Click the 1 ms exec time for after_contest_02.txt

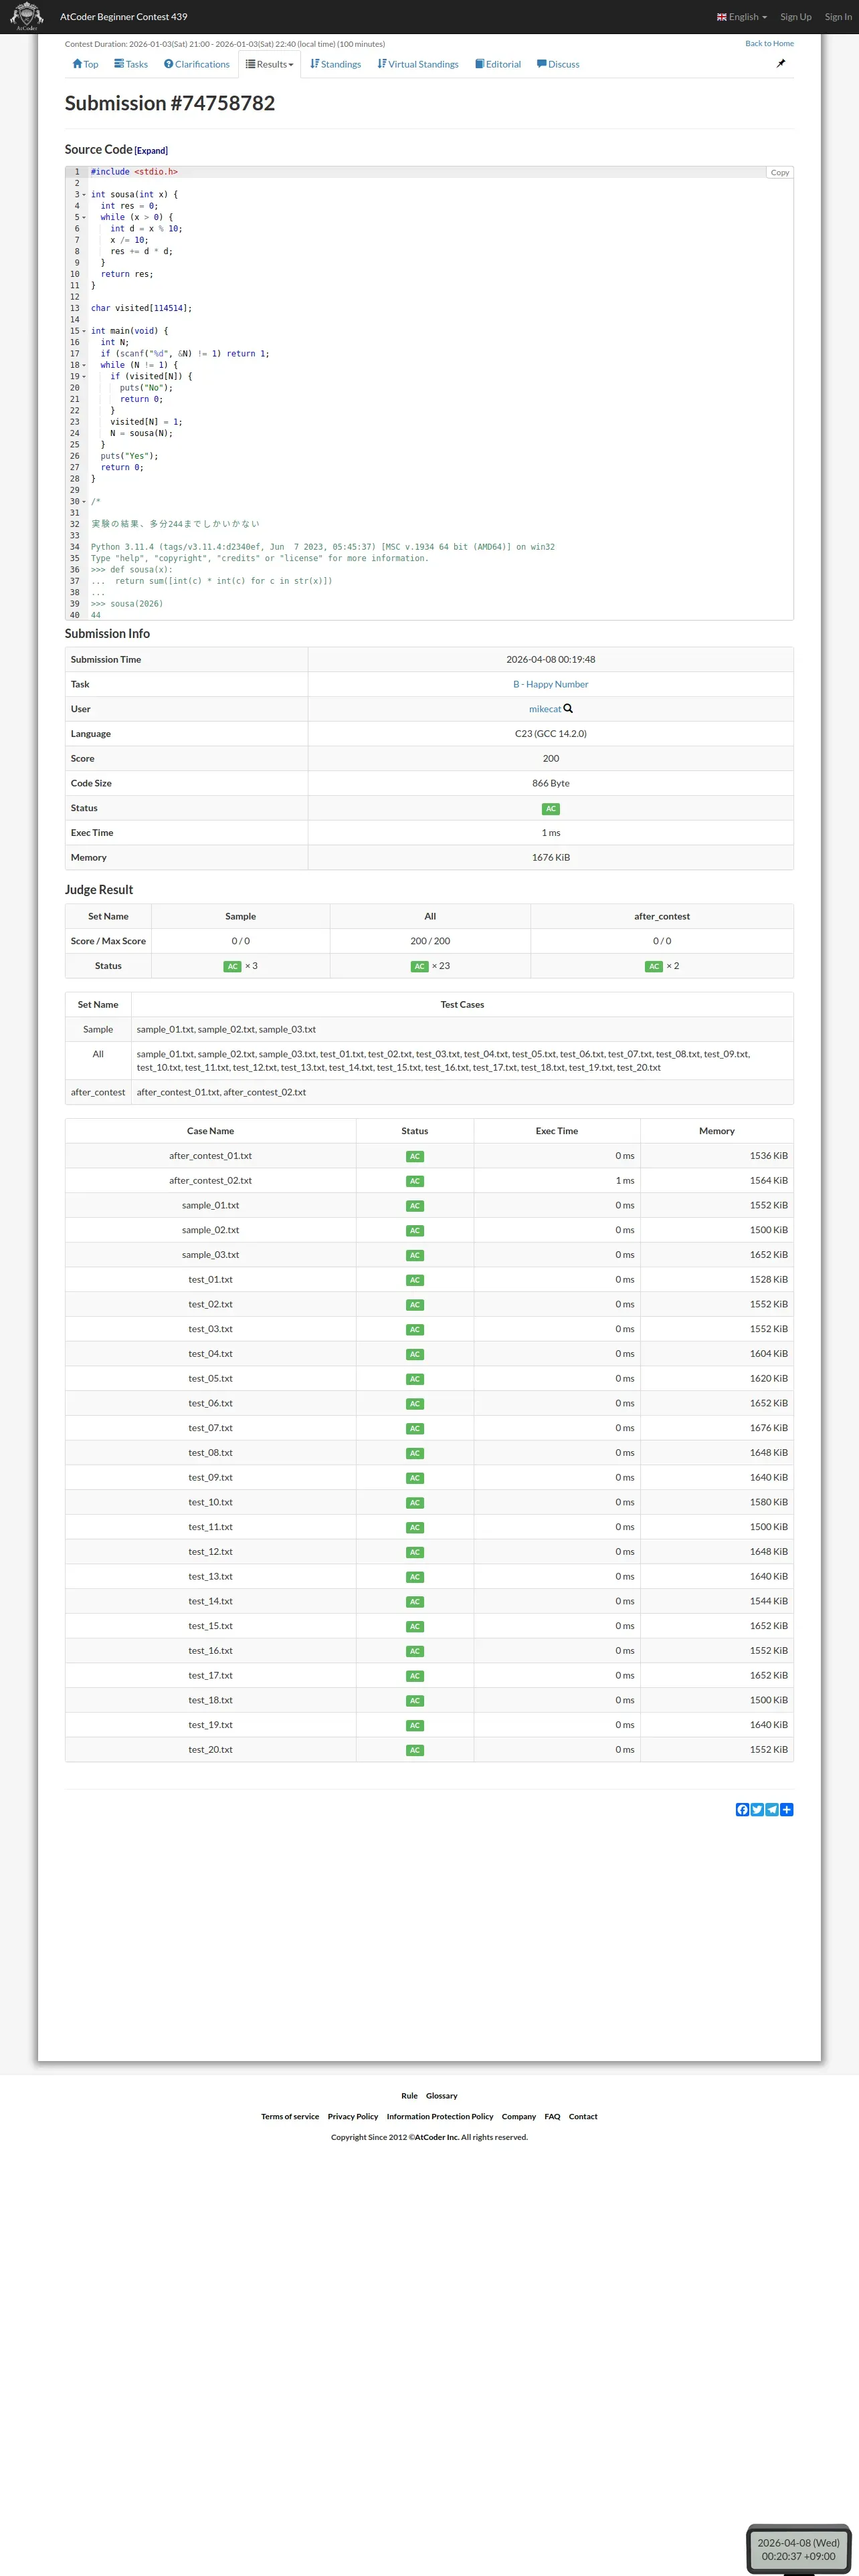pos(557,1181)
